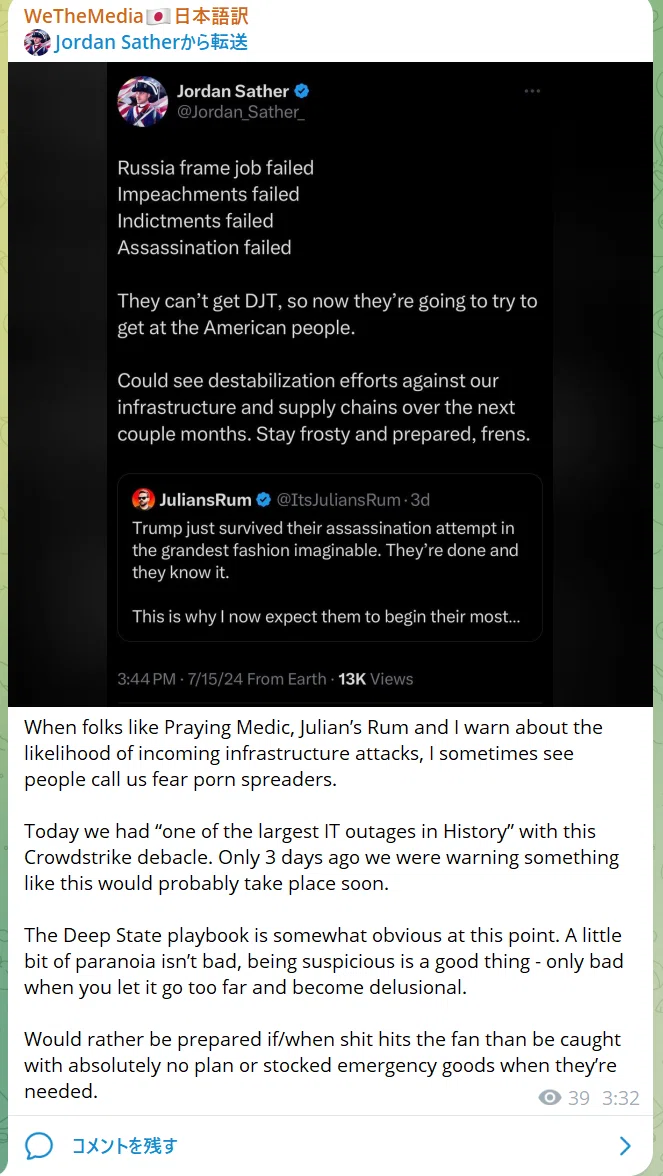This screenshot has width=663, height=1176.
Task: Click the small forwarded-from Jordan Sather avatar
Action: coord(37,43)
